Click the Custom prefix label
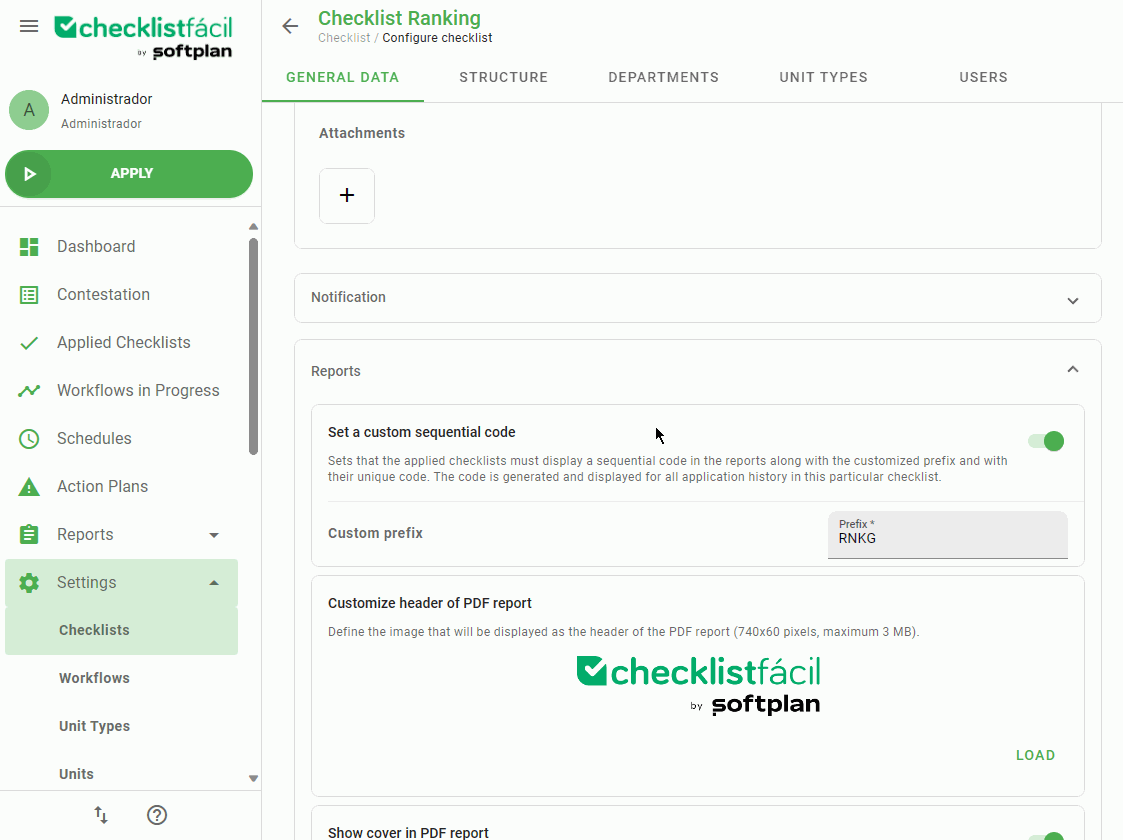 (375, 534)
